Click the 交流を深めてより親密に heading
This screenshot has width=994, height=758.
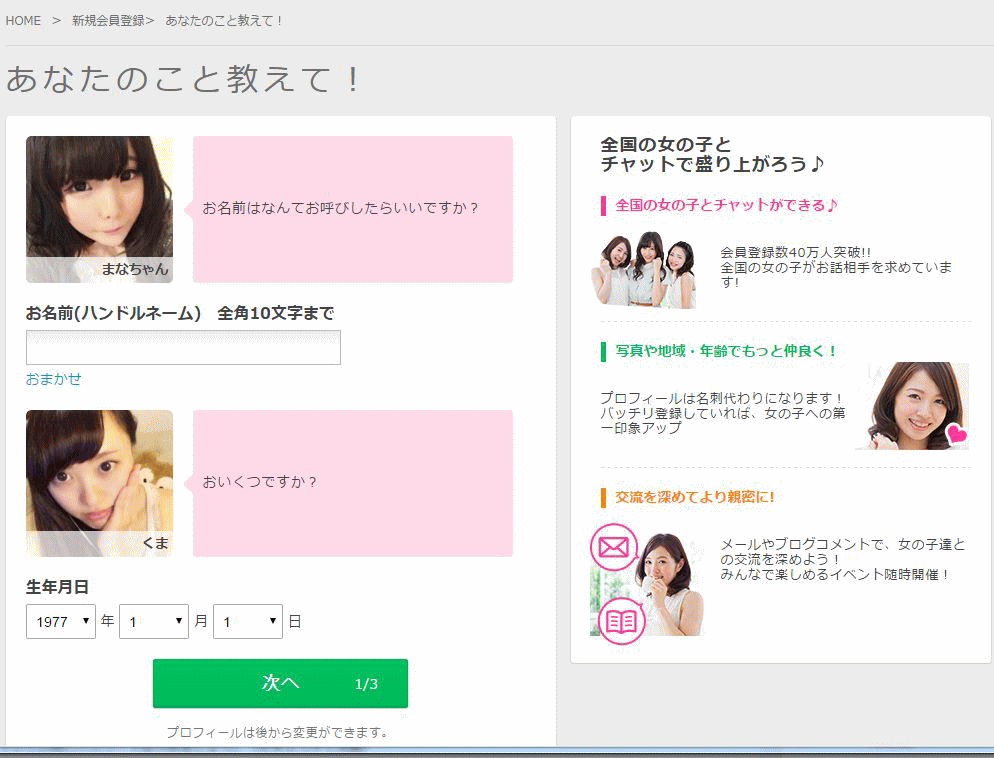695,497
